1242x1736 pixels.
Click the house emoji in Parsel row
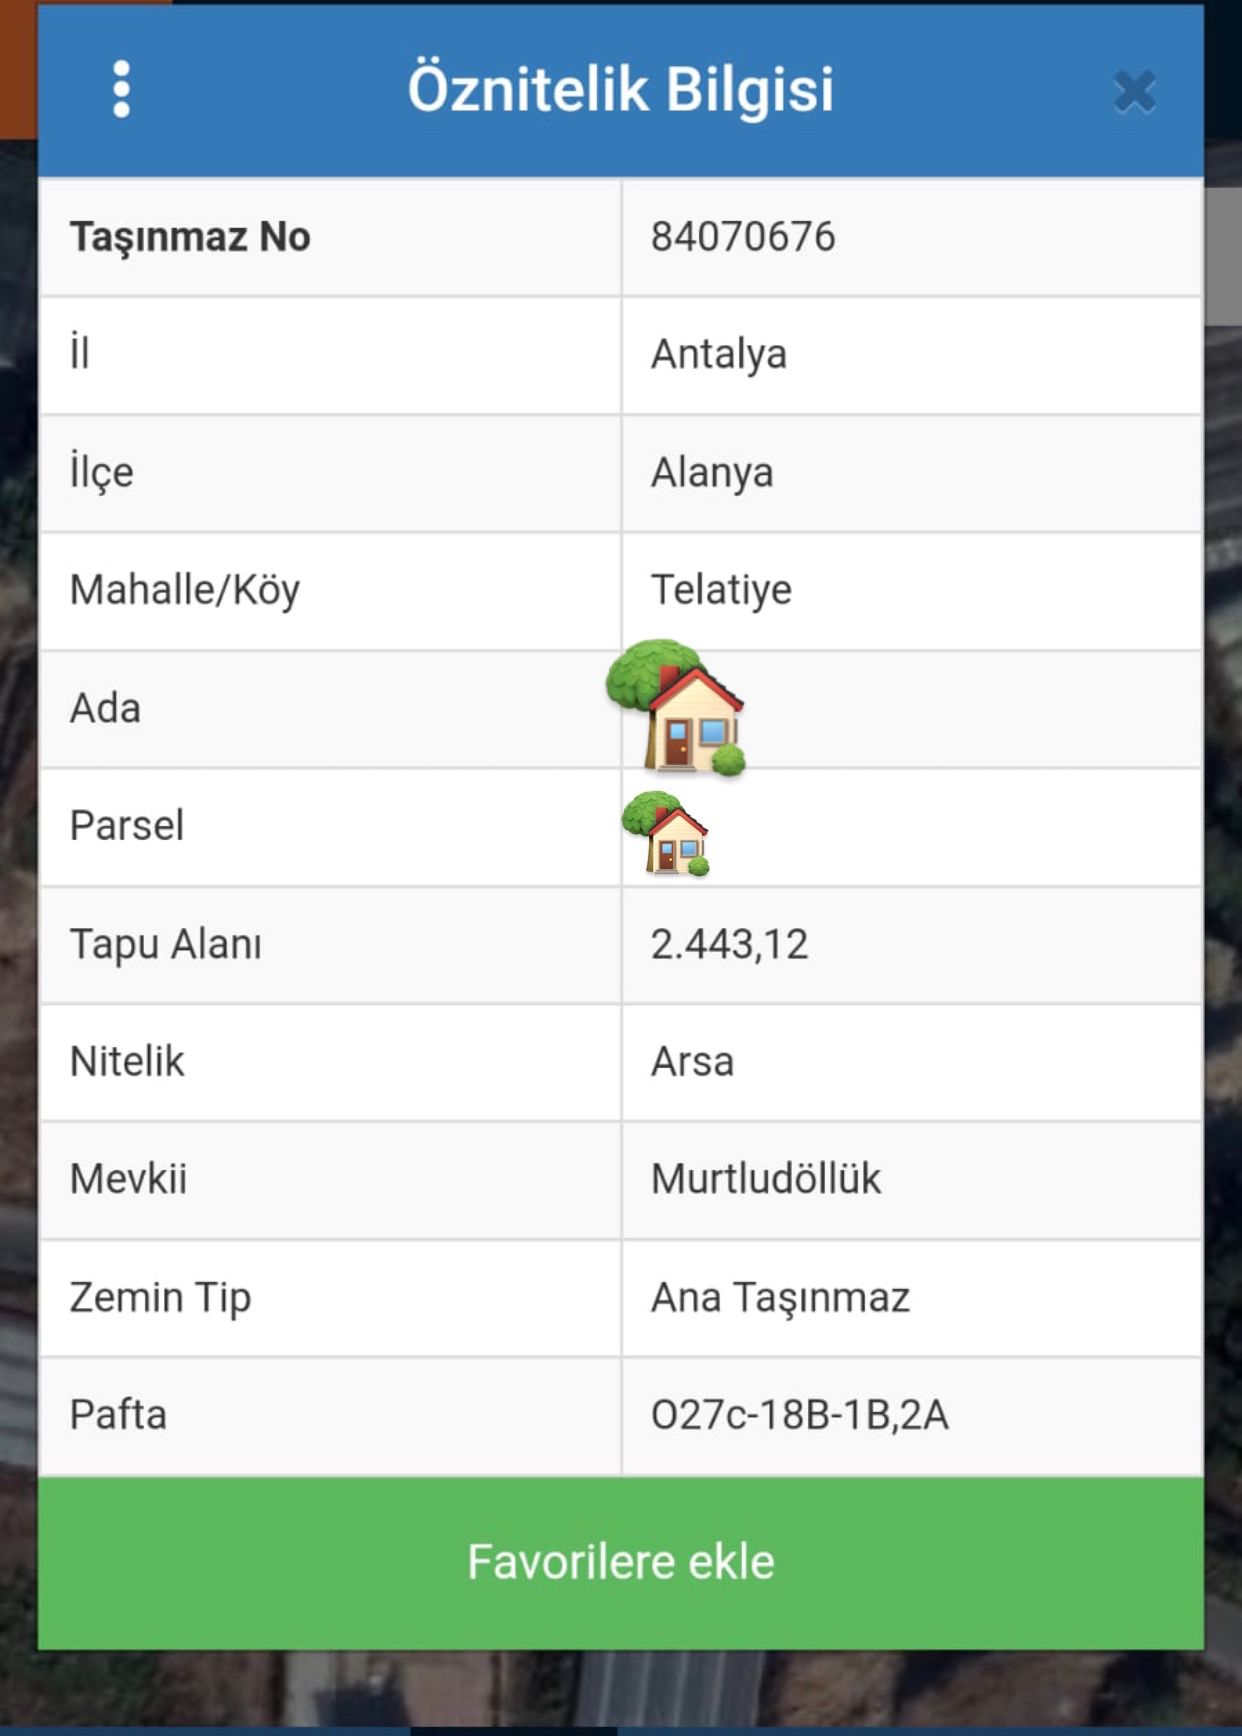coord(666,833)
